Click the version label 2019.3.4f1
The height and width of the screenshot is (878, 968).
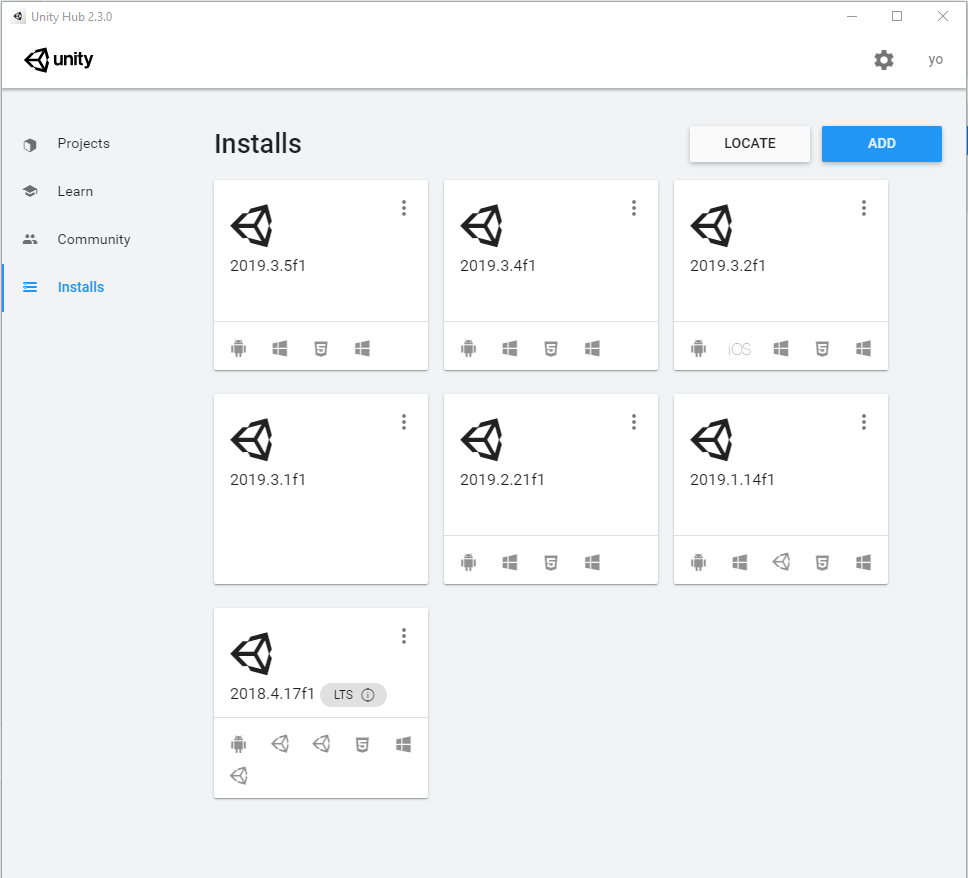pos(498,265)
